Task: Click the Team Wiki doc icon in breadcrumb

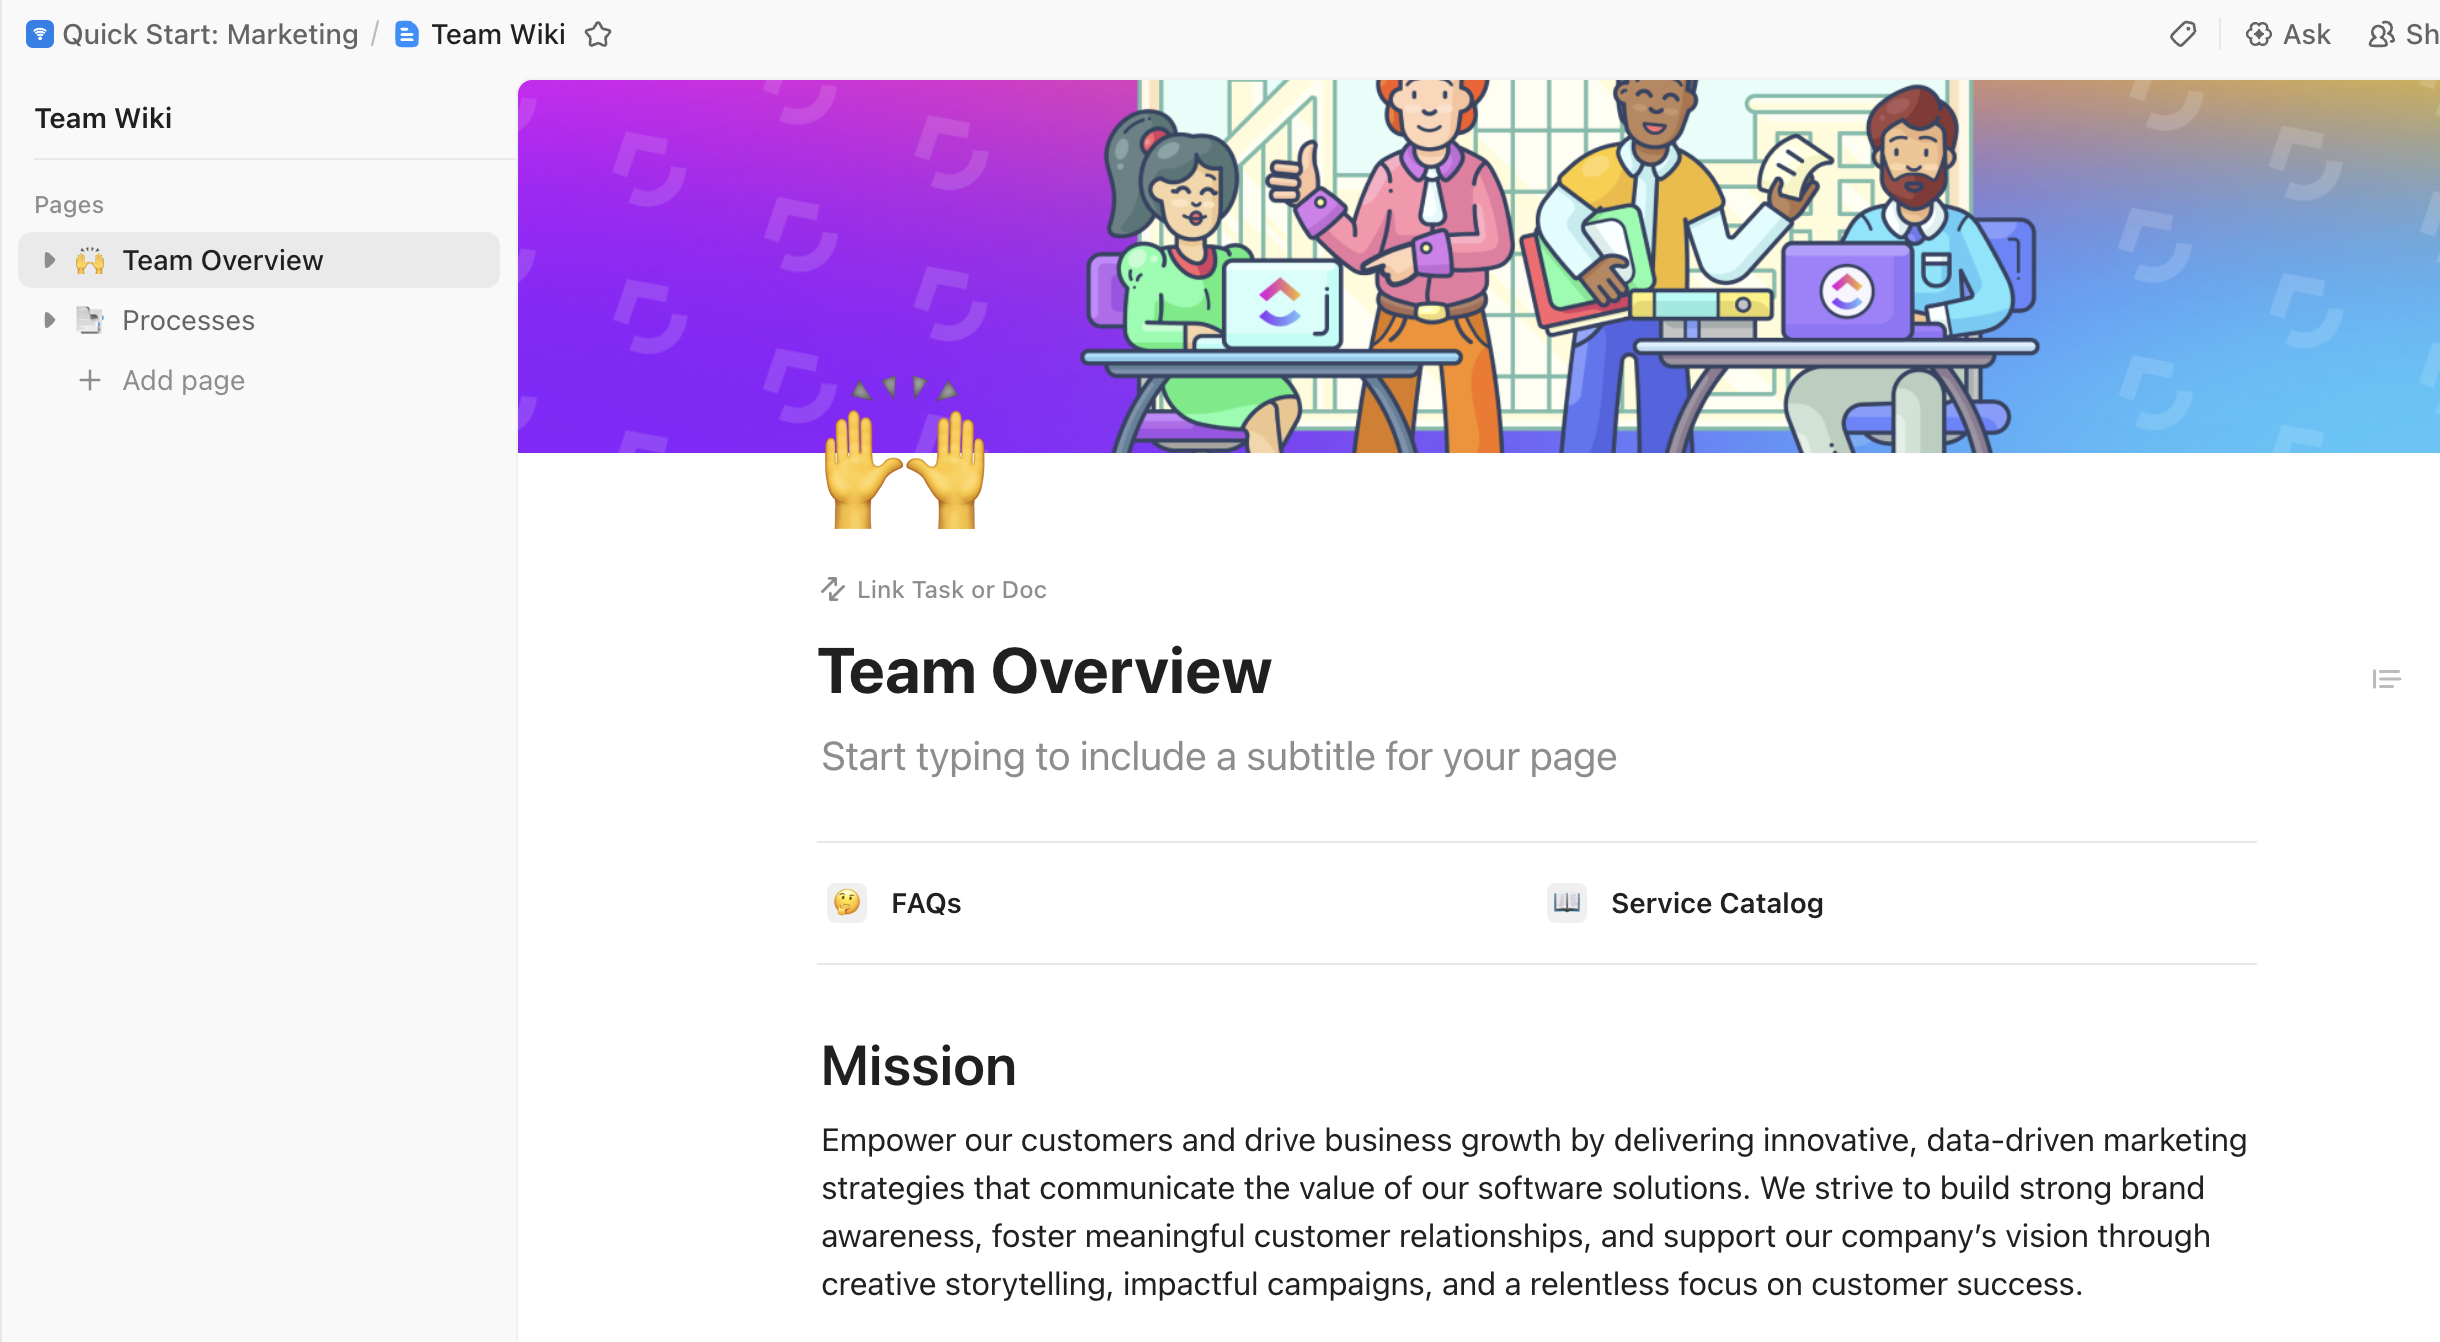Action: [x=406, y=33]
